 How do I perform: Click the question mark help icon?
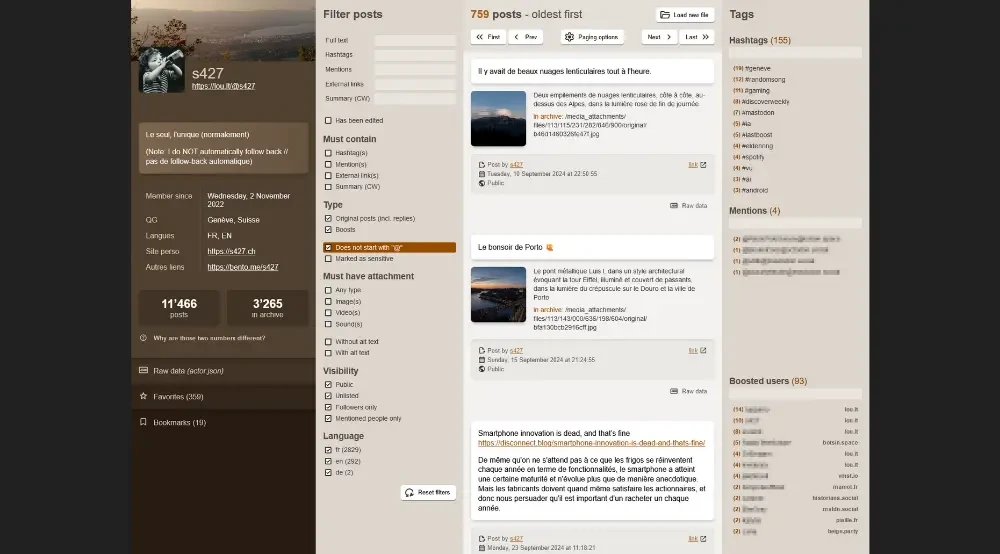(144, 338)
